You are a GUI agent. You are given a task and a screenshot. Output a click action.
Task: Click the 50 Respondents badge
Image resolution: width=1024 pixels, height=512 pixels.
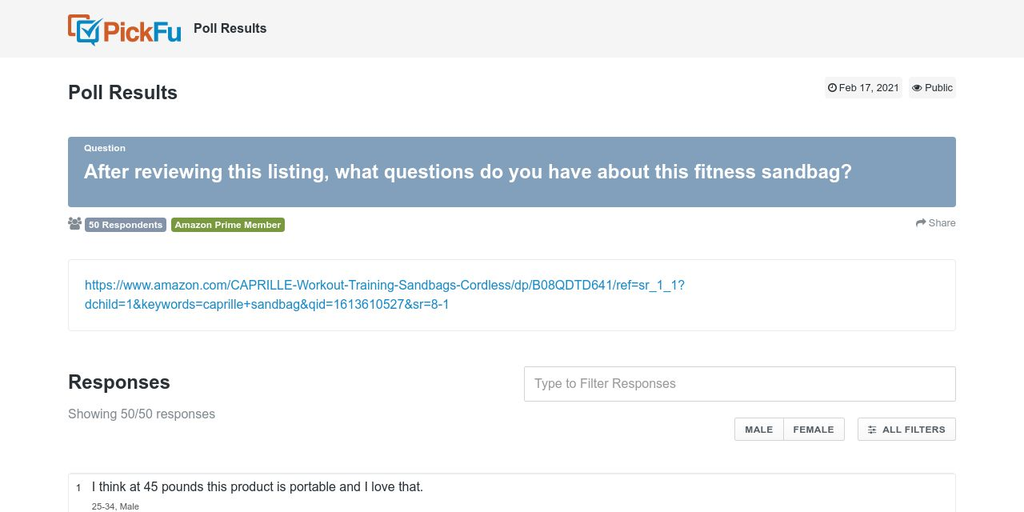[125, 225]
